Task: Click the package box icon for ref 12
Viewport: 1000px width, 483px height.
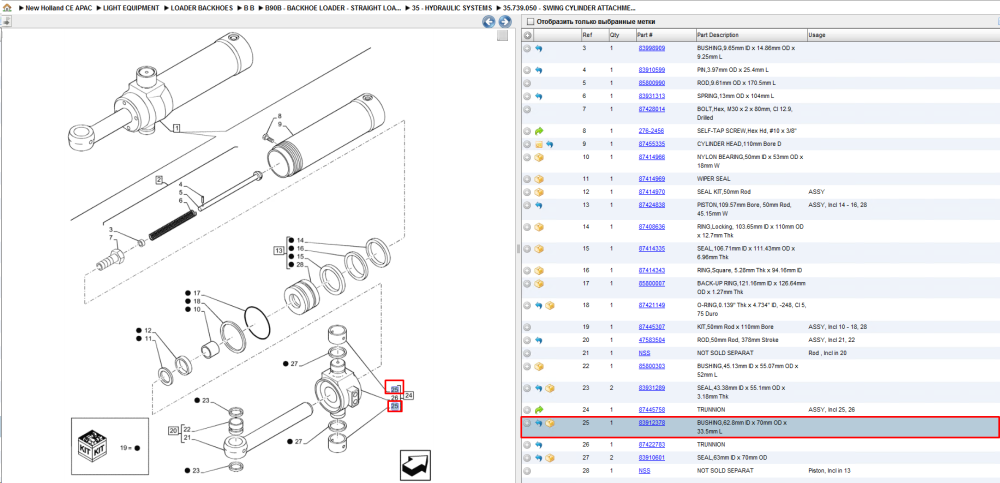Action: [x=538, y=191]
